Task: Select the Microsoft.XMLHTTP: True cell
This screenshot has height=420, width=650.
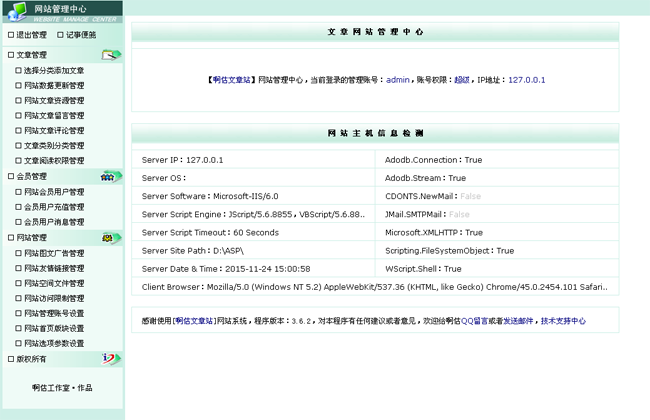Action: 497,233
